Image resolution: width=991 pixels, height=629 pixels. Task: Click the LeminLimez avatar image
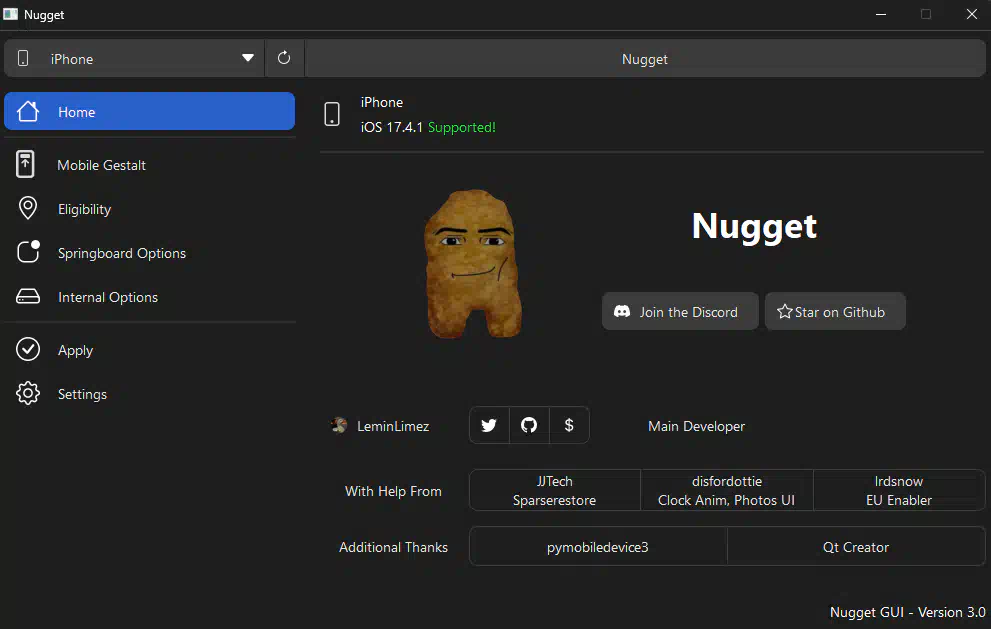click(x=339, y=425)
